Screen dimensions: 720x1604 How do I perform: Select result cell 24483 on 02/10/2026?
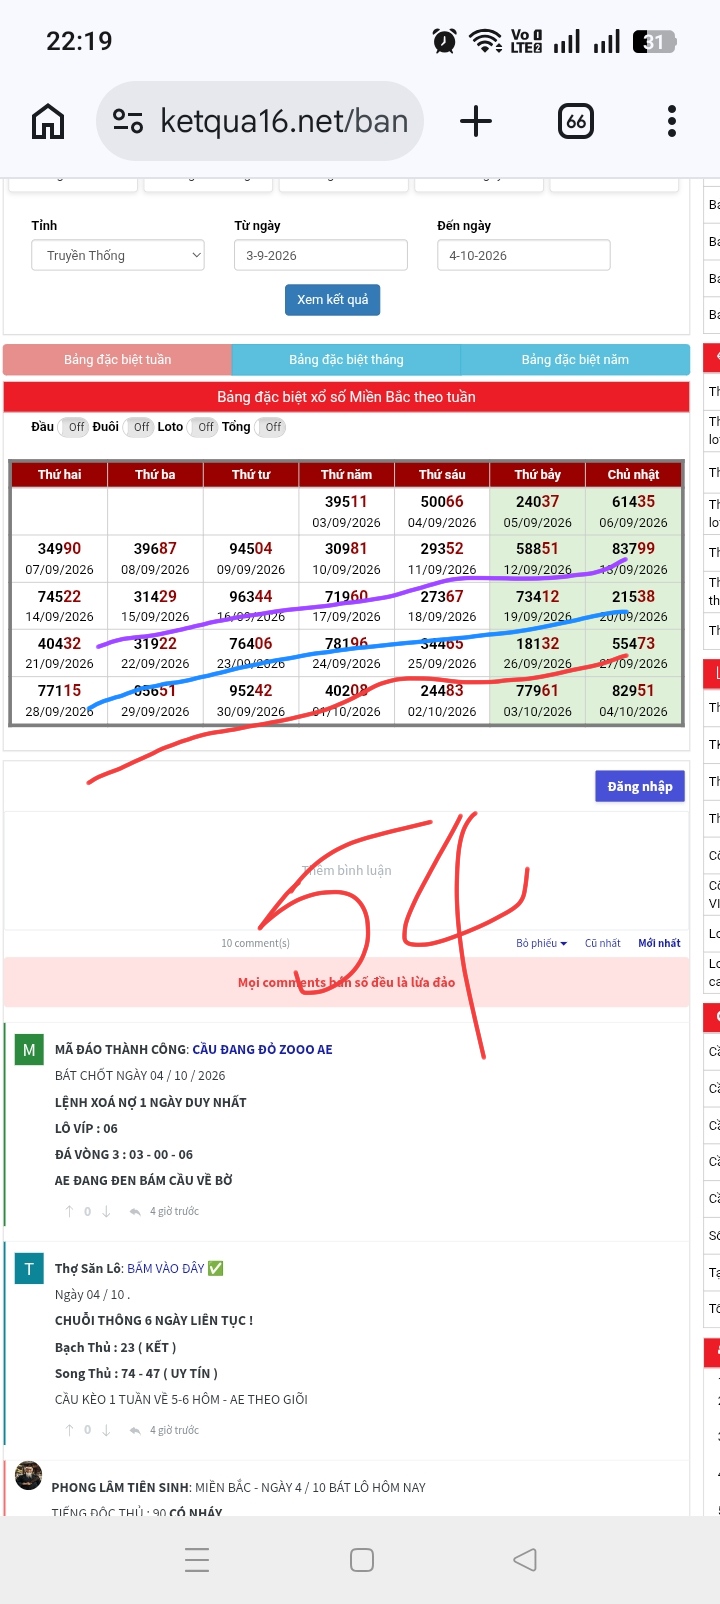coord(442,700)
